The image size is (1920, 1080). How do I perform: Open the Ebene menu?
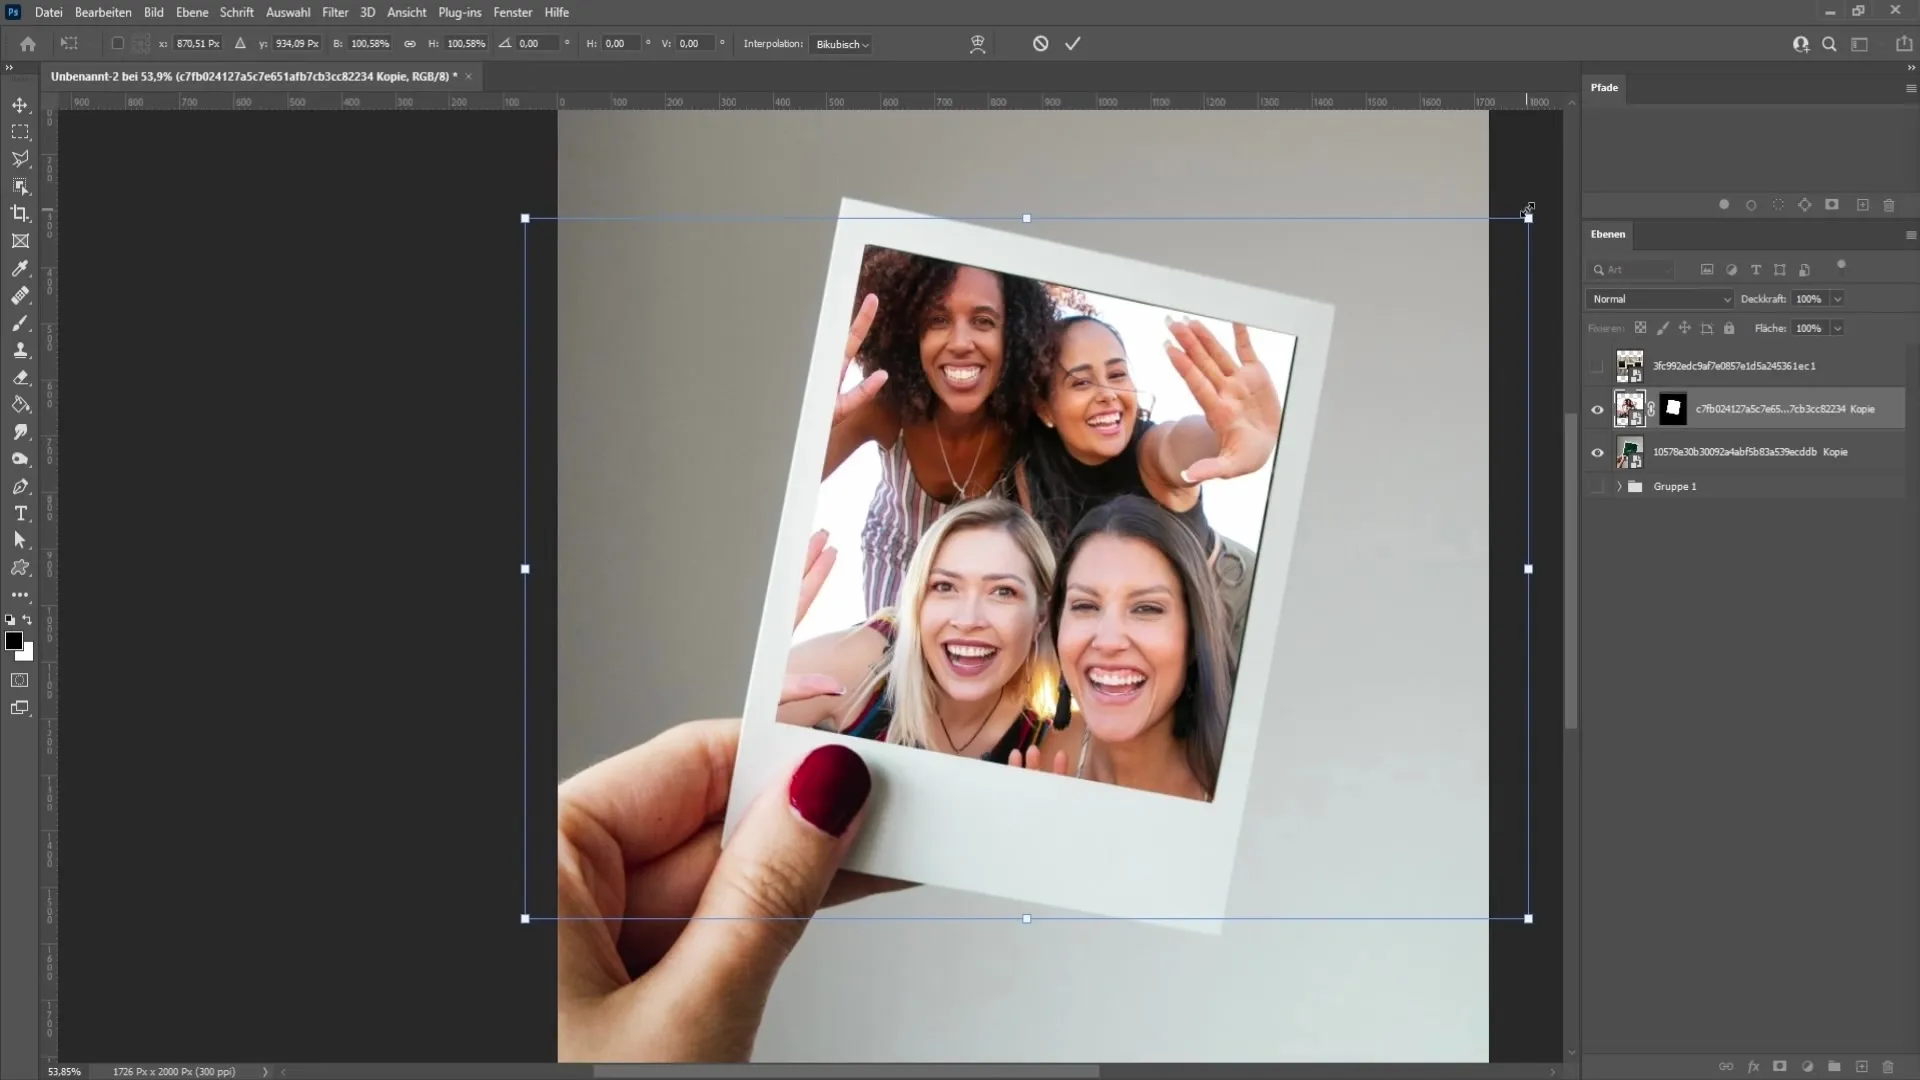[x=192, y=12]
